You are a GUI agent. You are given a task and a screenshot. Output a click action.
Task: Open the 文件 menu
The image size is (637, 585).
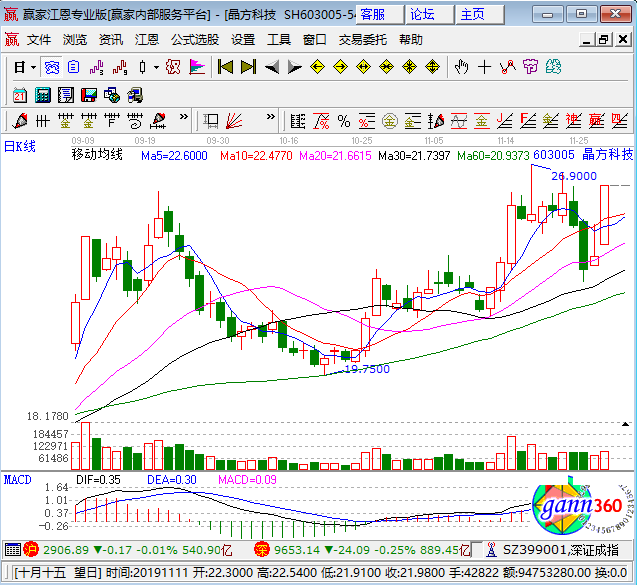coord(39,40)
